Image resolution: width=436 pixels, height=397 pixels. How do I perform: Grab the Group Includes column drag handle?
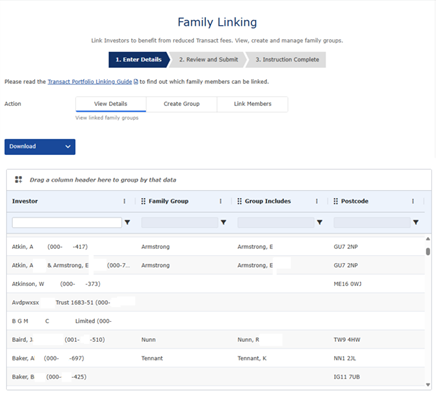[x=239, y=201]
